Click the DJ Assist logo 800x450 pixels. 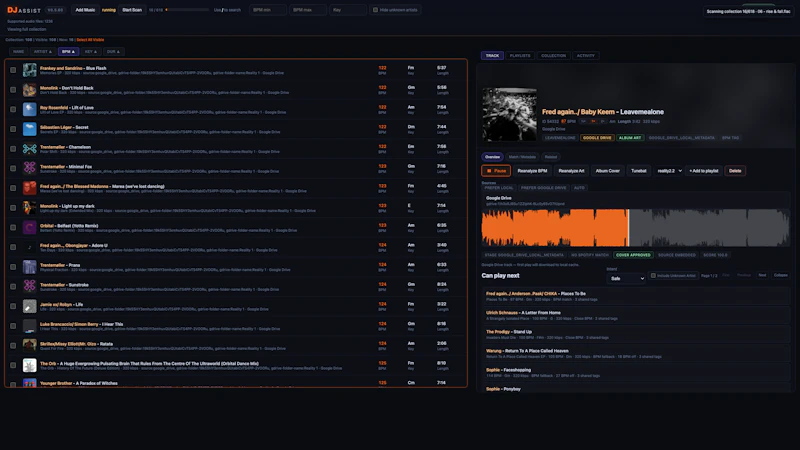coord(24,10)
